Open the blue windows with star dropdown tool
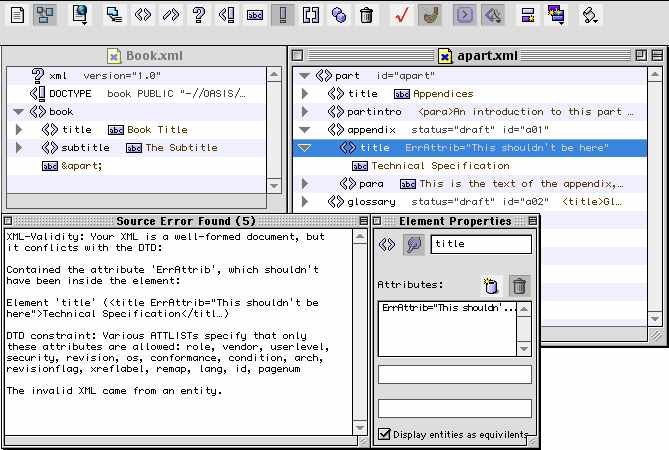Screen dimensions: 669x450 556,15
